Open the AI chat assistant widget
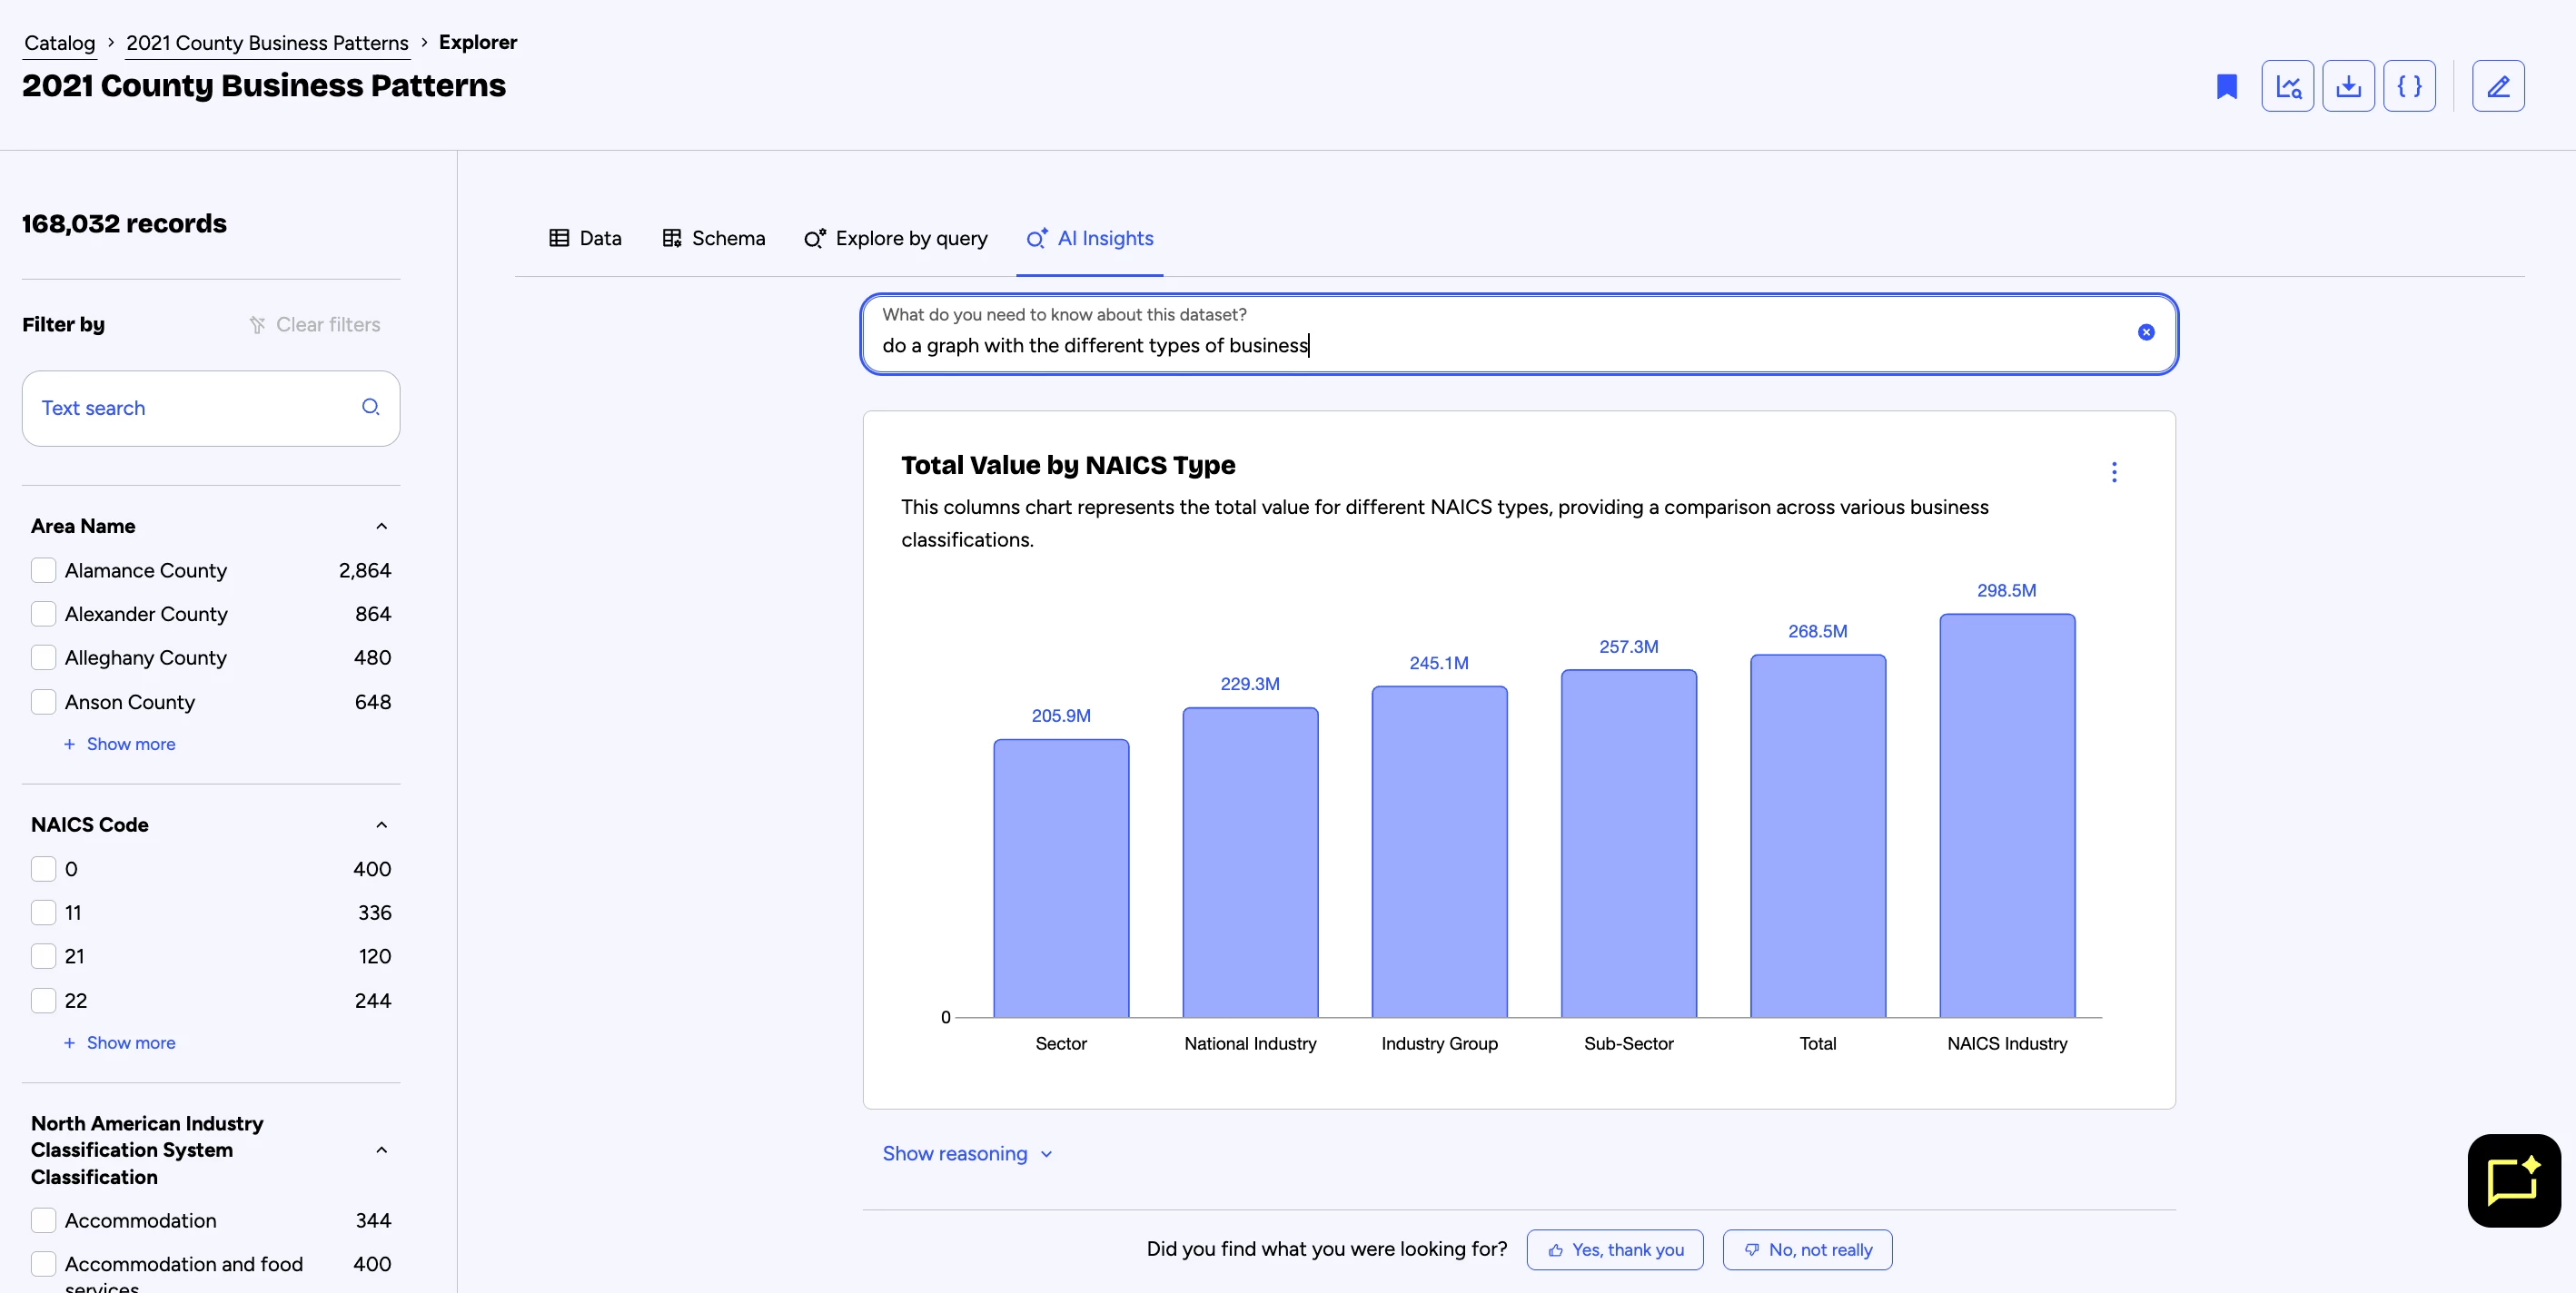The image size is (2576, 1293). tap(2514, 1180)
